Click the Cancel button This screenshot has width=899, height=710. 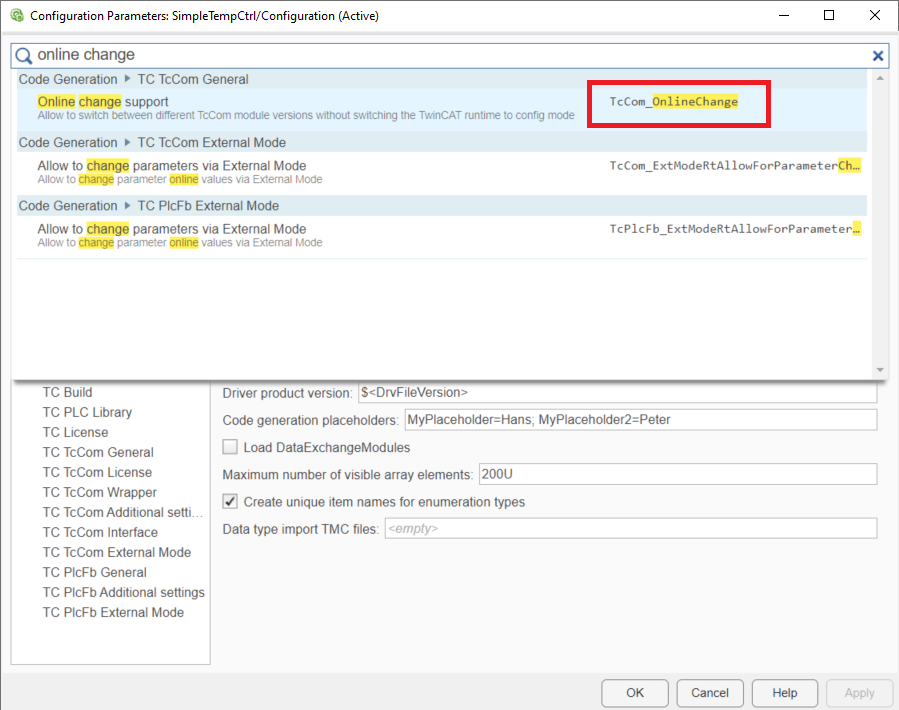pos(710,693)
